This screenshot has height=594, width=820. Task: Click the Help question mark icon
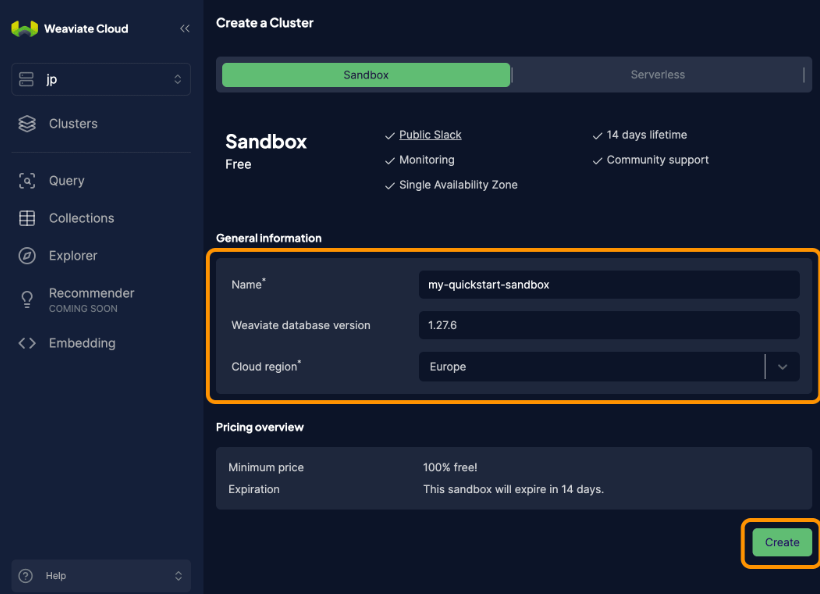(26, 576)
